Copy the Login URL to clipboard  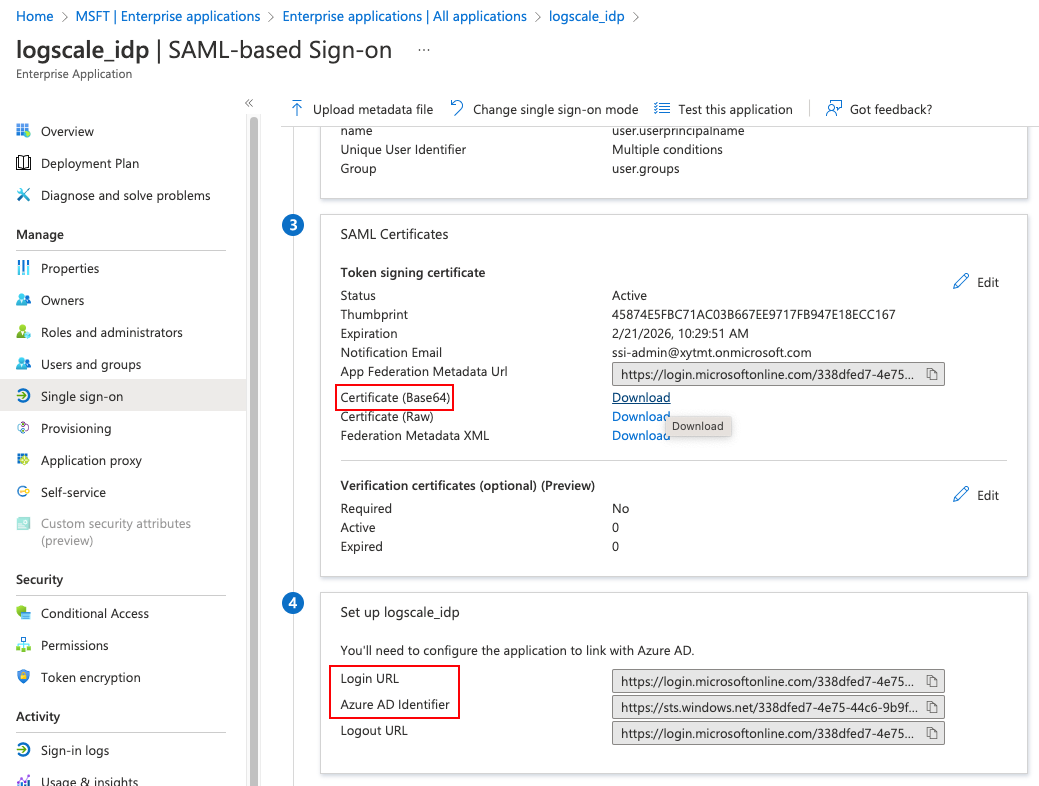(x=933, y=681)
